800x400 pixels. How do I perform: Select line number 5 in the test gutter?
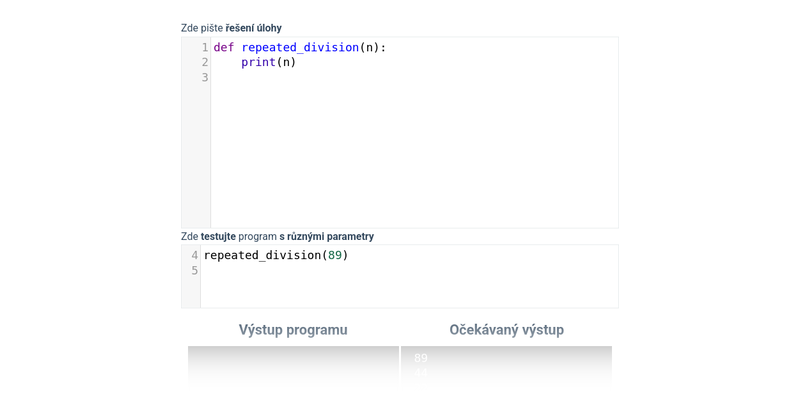point(194,271)
